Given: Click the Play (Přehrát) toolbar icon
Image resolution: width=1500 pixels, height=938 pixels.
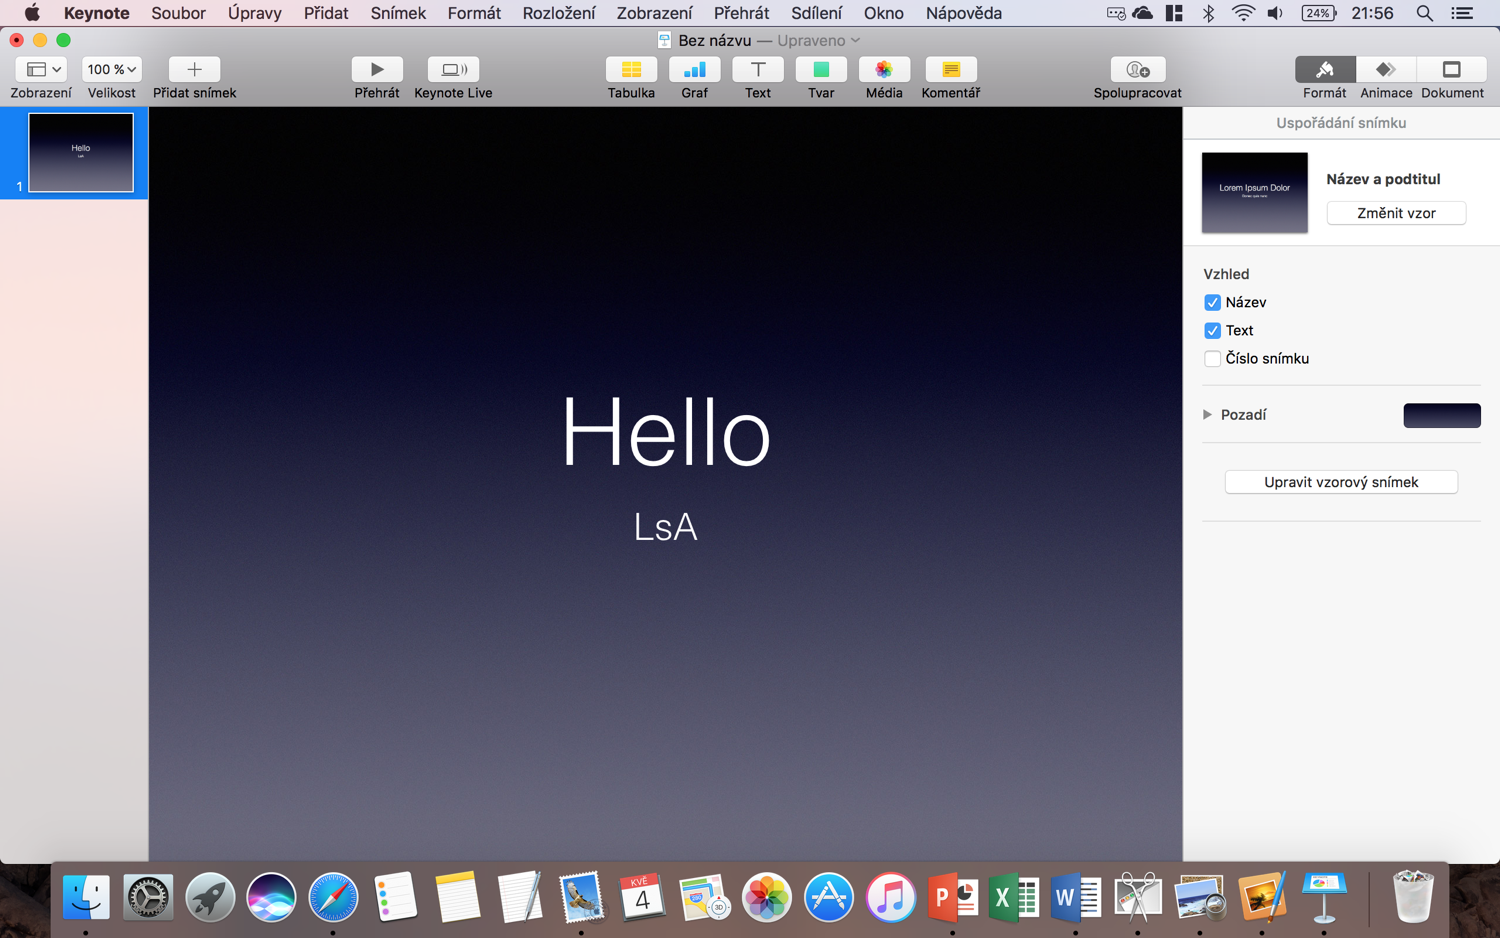Looking at the screenshot, I should (376, 70).
